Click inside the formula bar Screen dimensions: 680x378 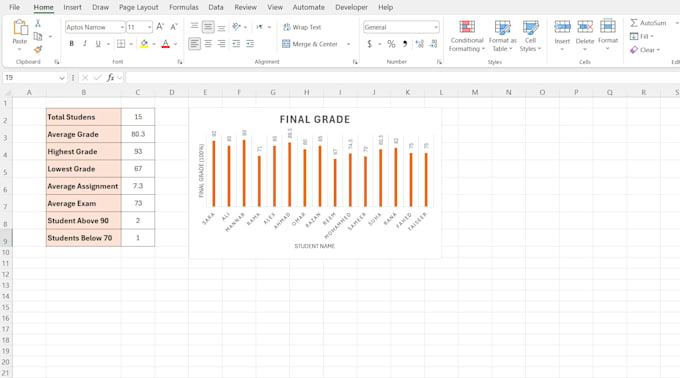(402, 78)
